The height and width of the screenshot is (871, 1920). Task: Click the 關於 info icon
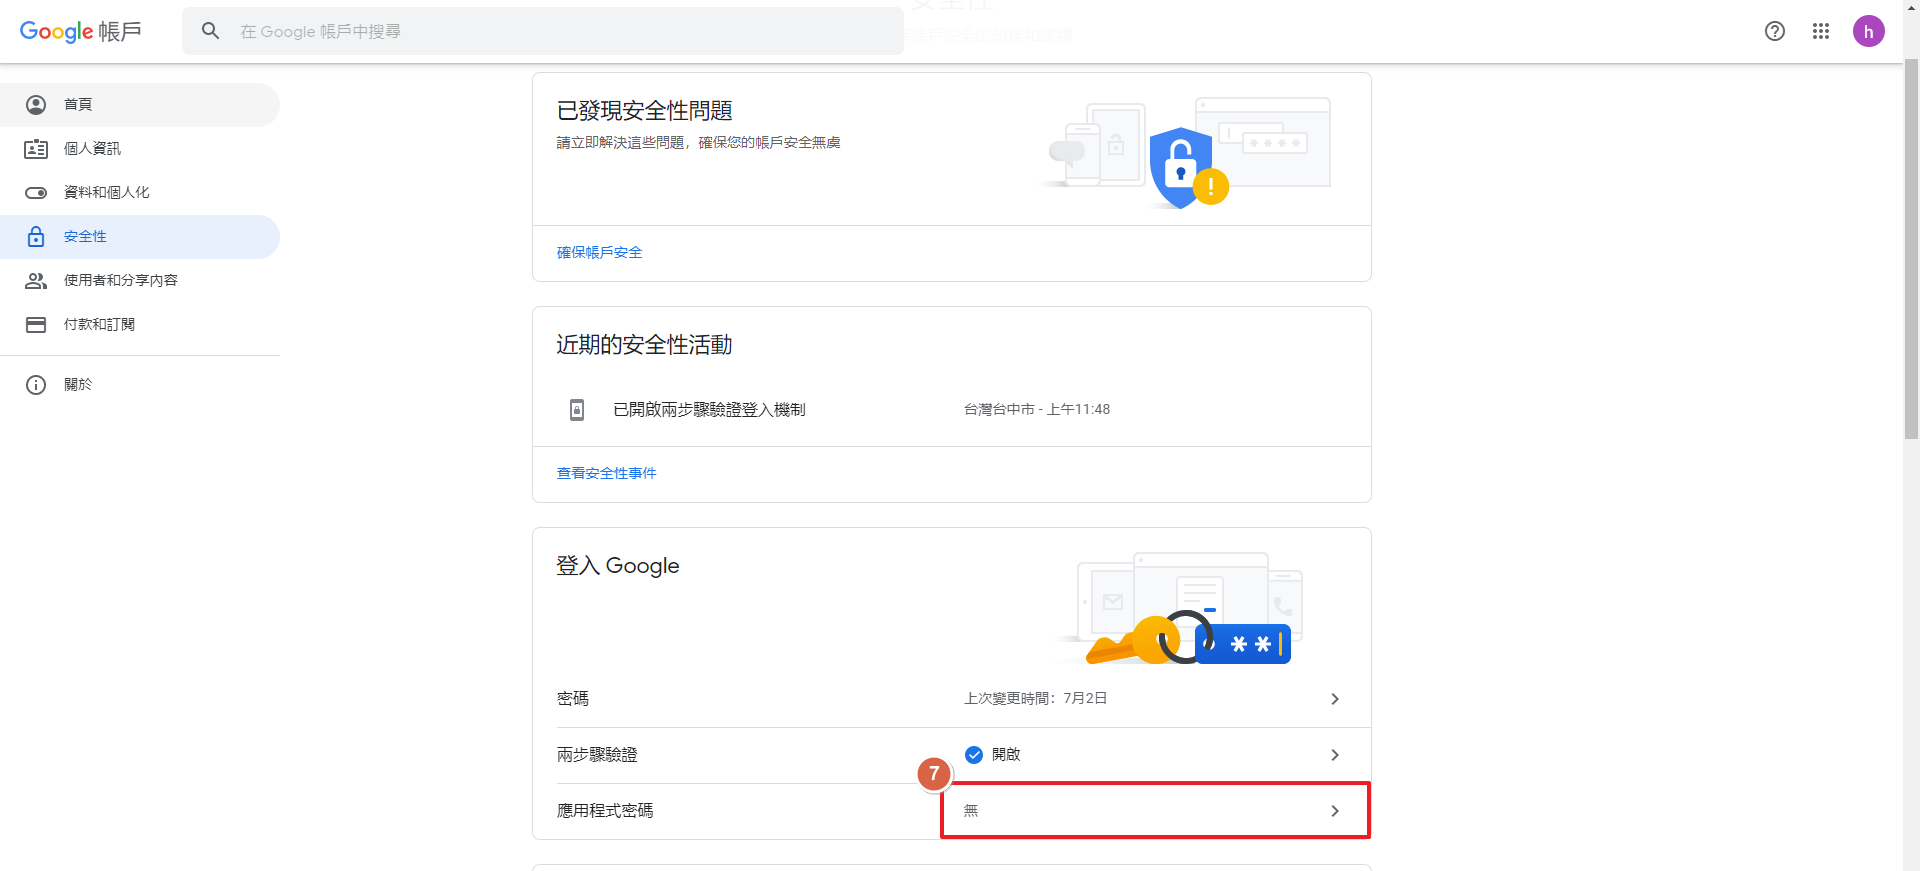36,385
